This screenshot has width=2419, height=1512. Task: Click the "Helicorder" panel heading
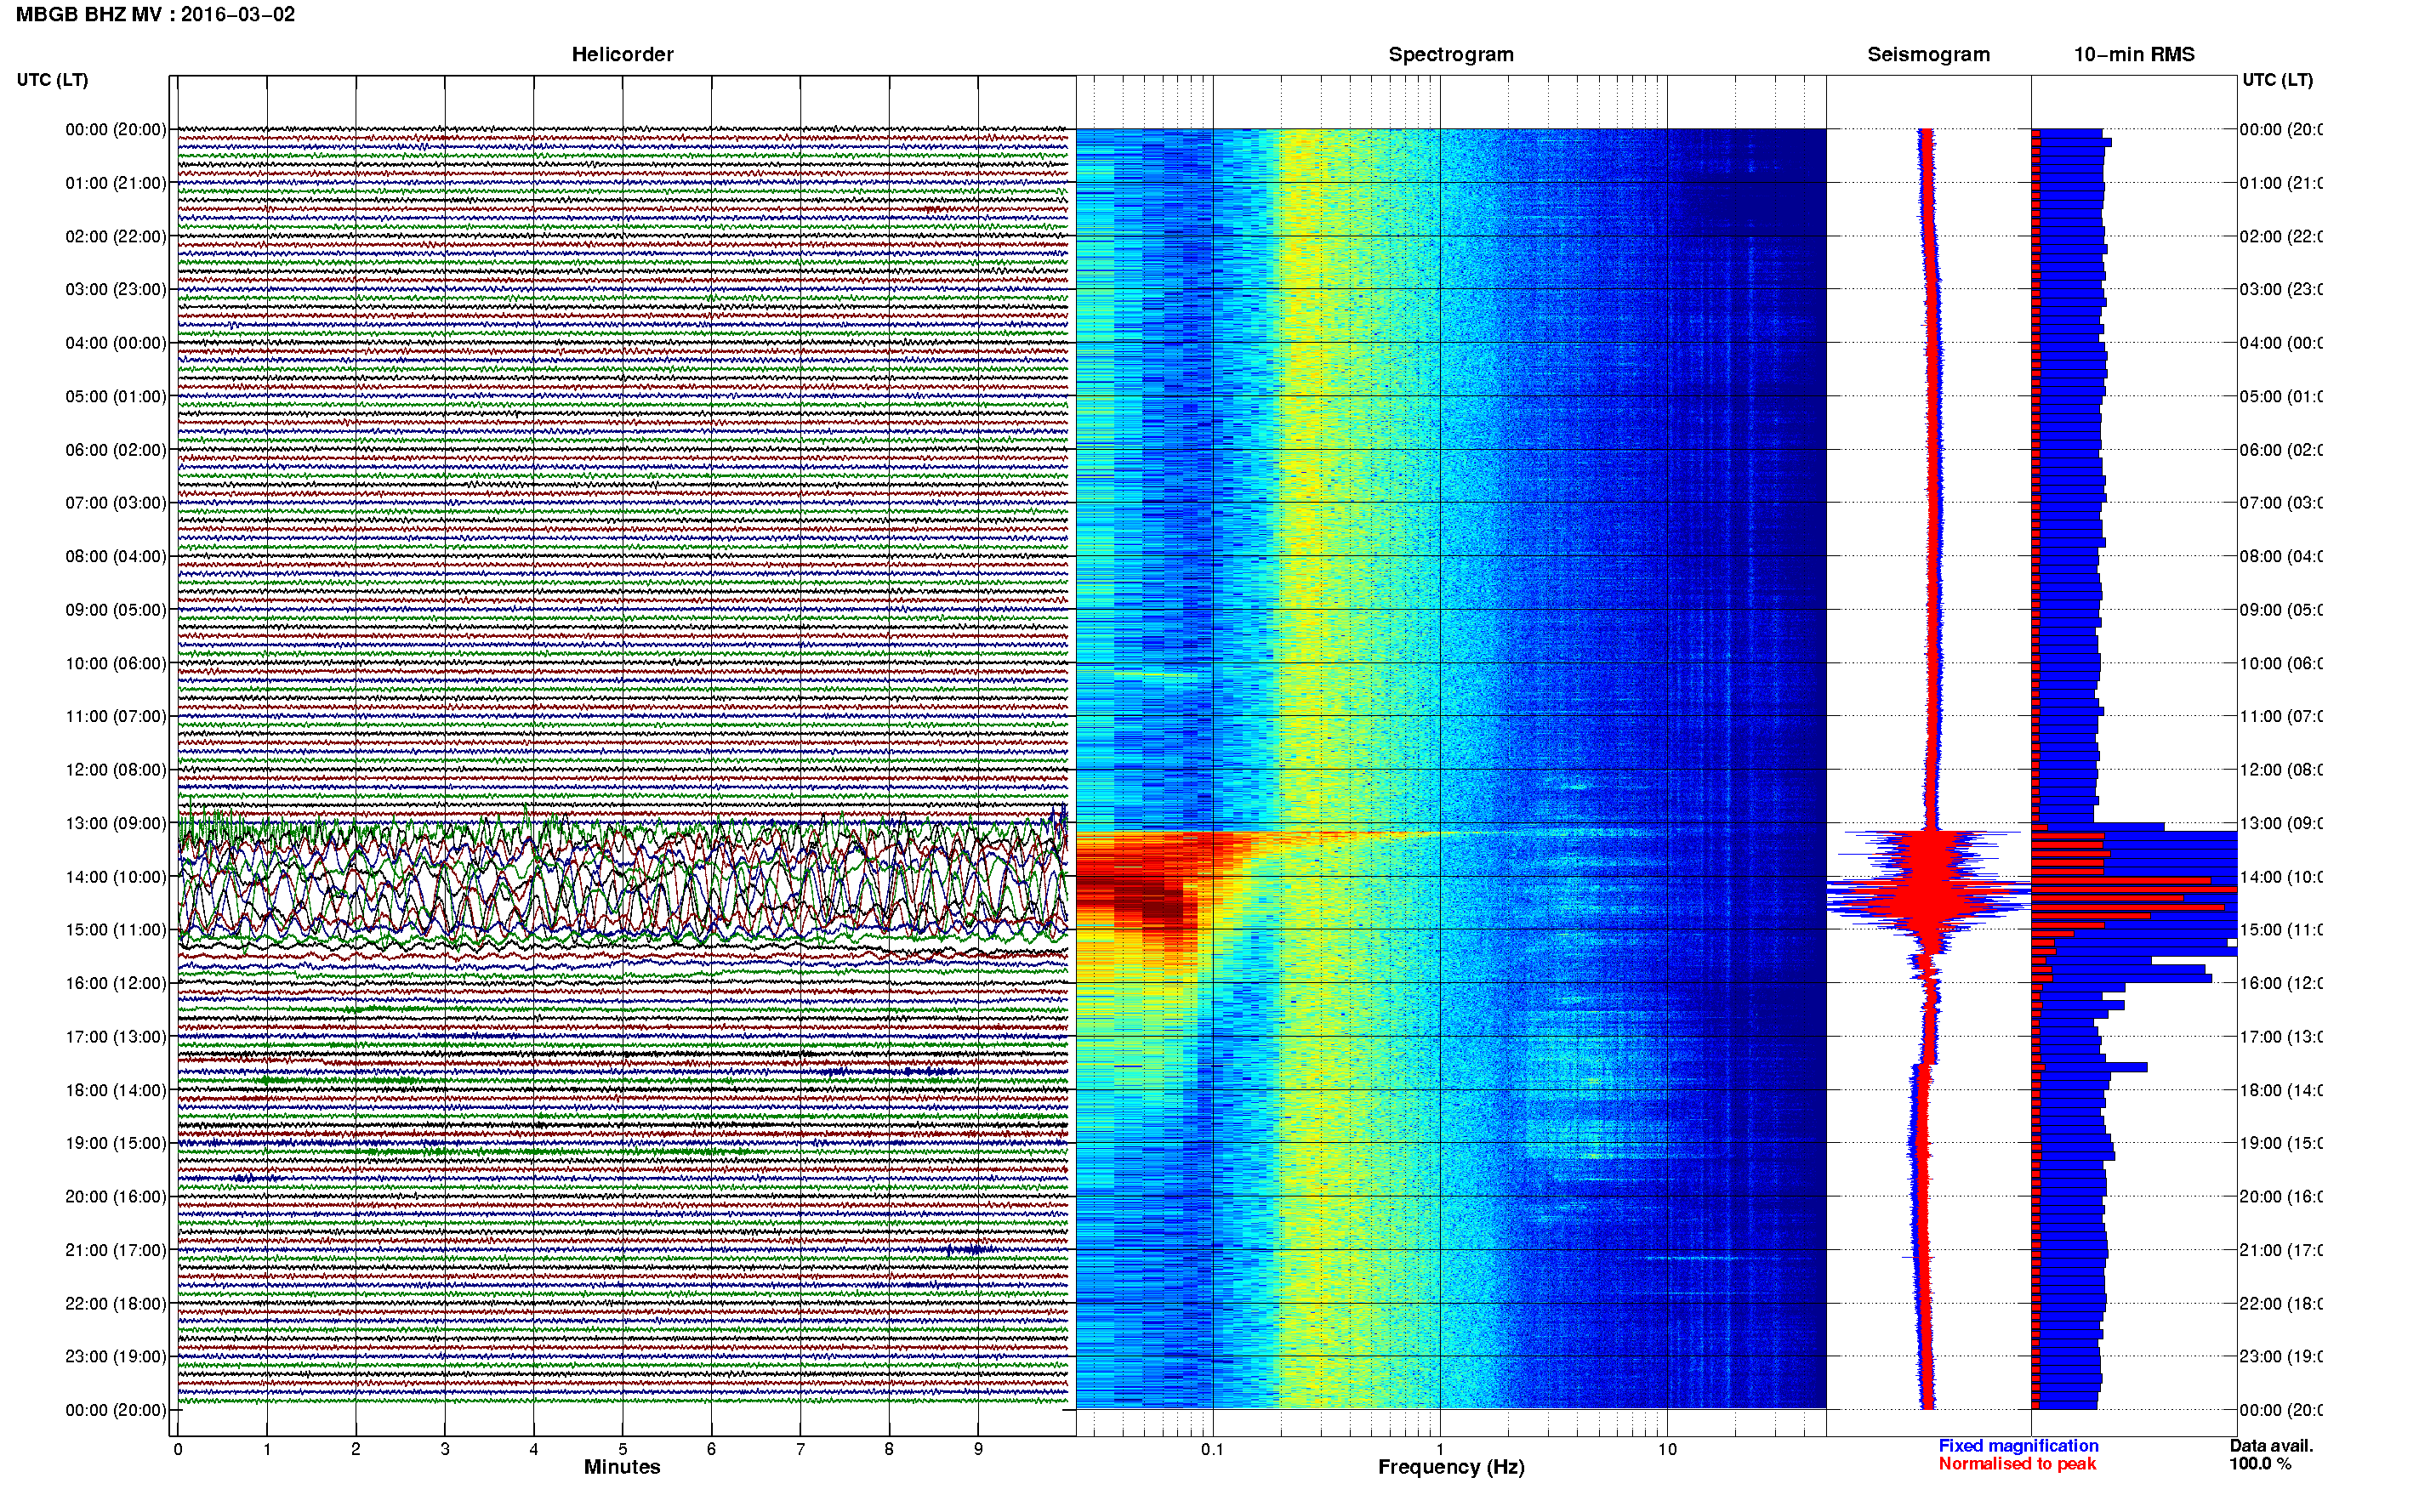(x=622, y=54)
